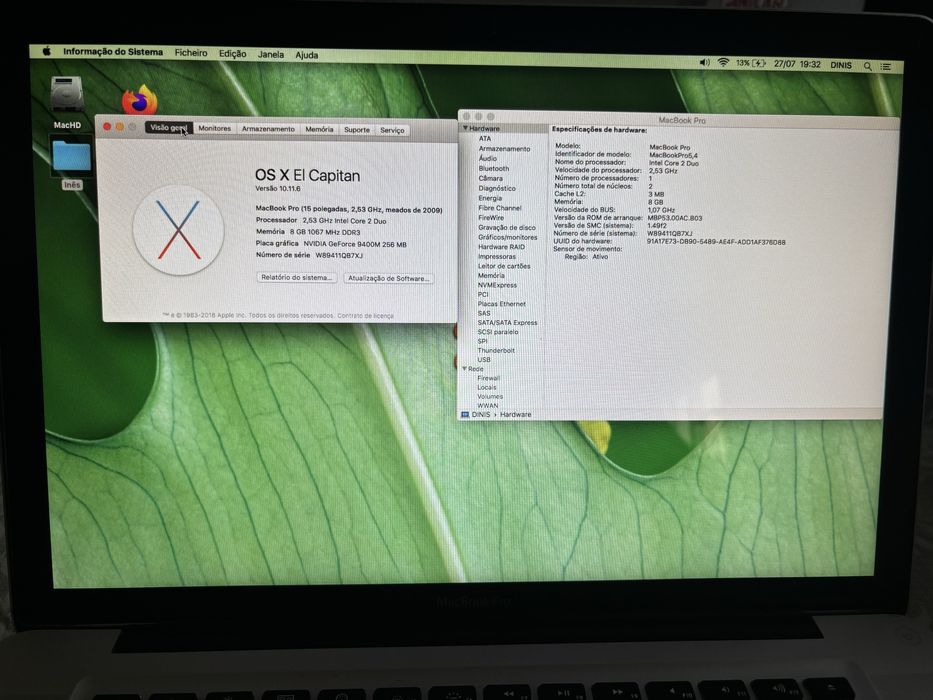The image size is (933, 700).
Task: Select Leitor de cartões in the sidebar
Action: click(x=503, y=266)
